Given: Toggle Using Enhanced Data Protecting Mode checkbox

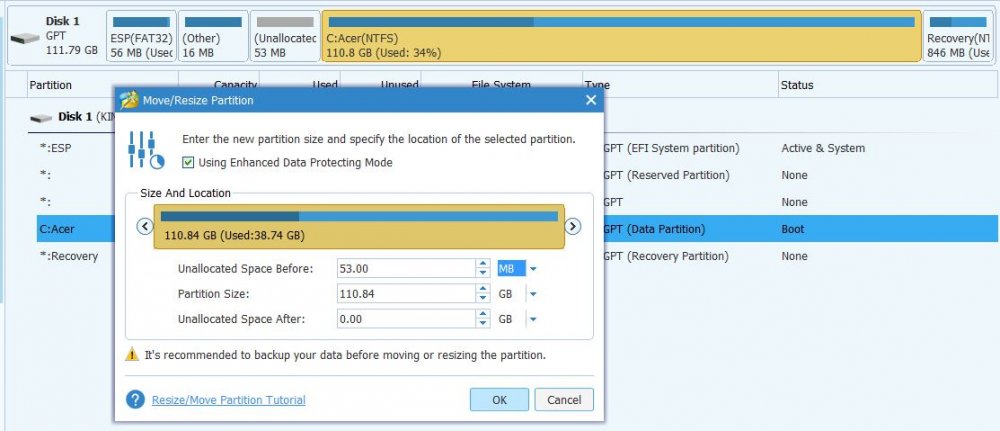Looking at the screenshot, I should (188, 162).
